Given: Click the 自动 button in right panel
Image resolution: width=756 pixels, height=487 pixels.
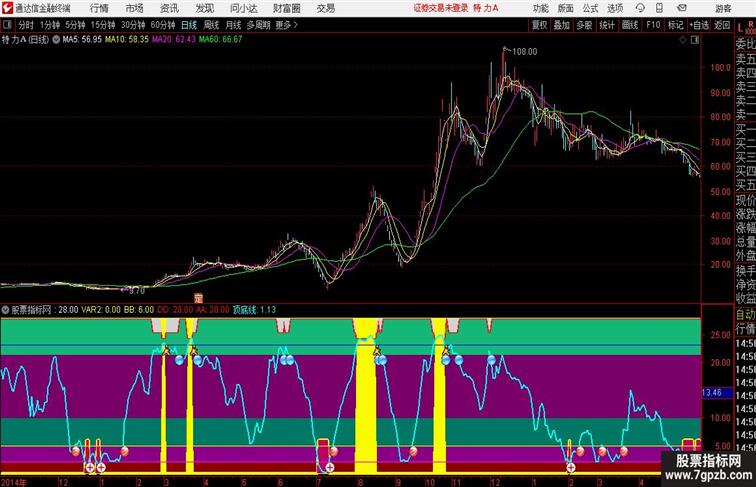Looking at the screenshot, I should click(x=745, y=315).
